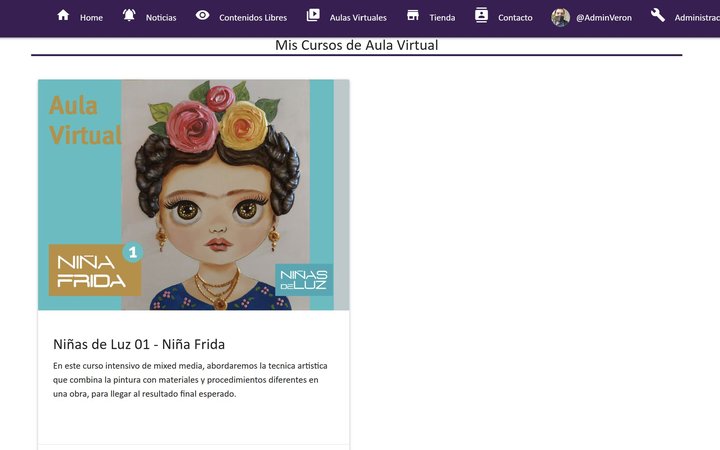Select Contenidos Libres text in navbar

pyautogui.click(x=253, y=18)
